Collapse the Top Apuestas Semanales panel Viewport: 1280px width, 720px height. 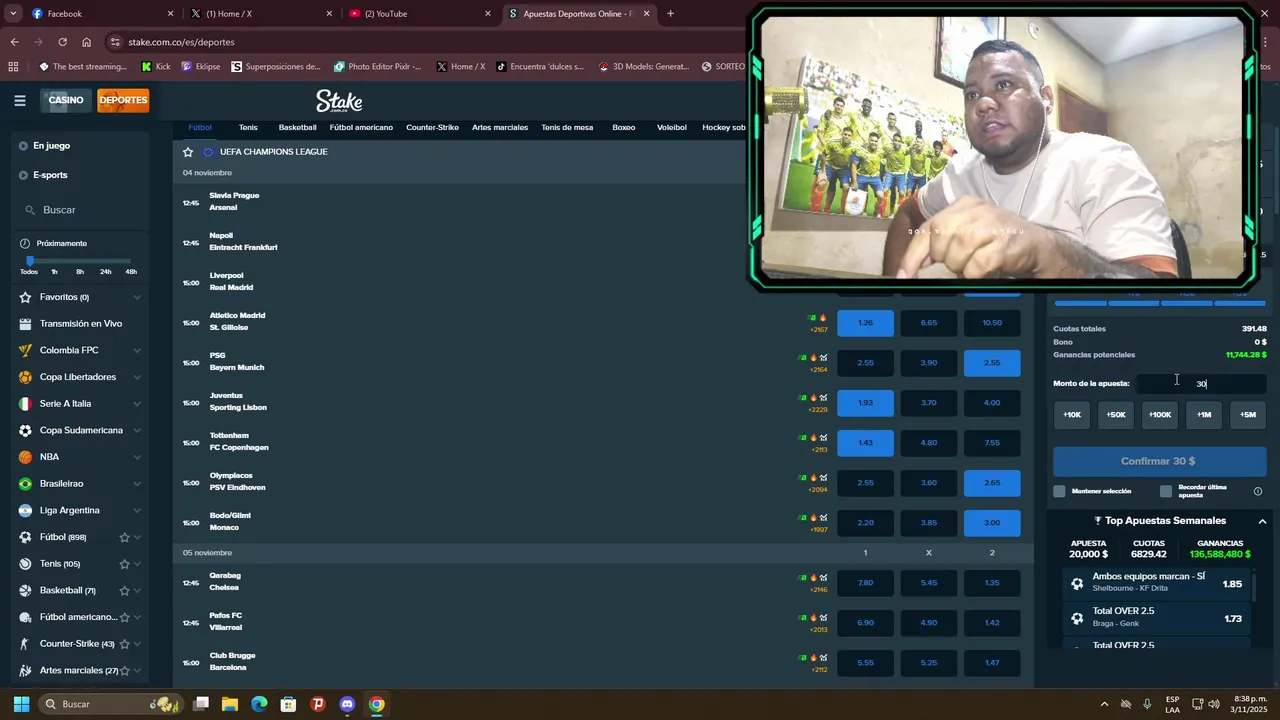(1262, 521)
